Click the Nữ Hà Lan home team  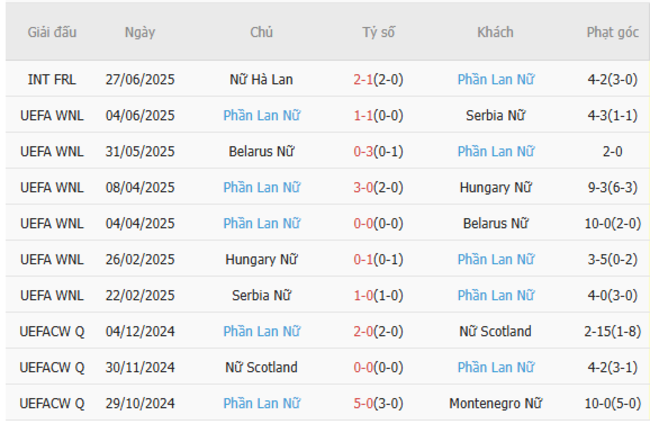[261, 79]
